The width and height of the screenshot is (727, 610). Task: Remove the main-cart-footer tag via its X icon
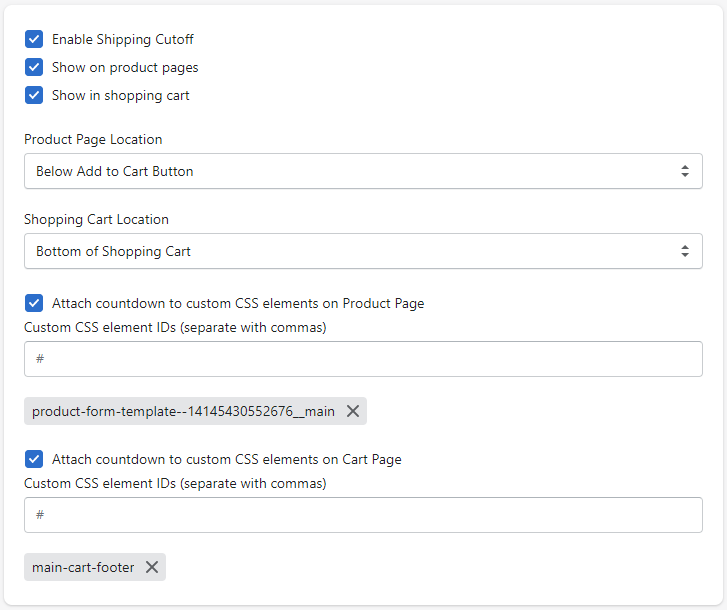coord(151,567)
